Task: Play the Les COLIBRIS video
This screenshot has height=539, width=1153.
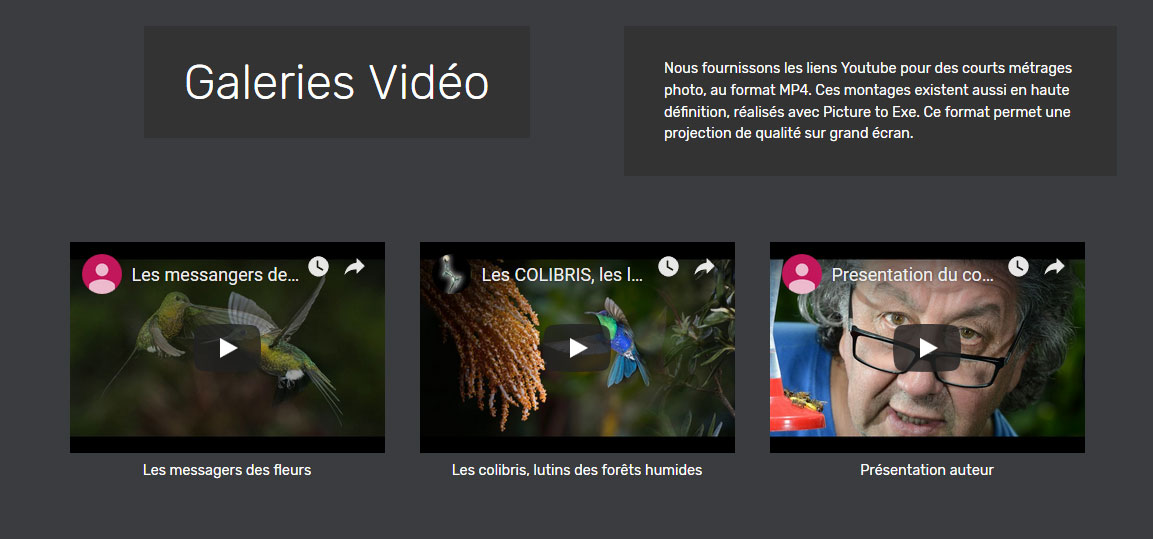Action: click(577, 348)
